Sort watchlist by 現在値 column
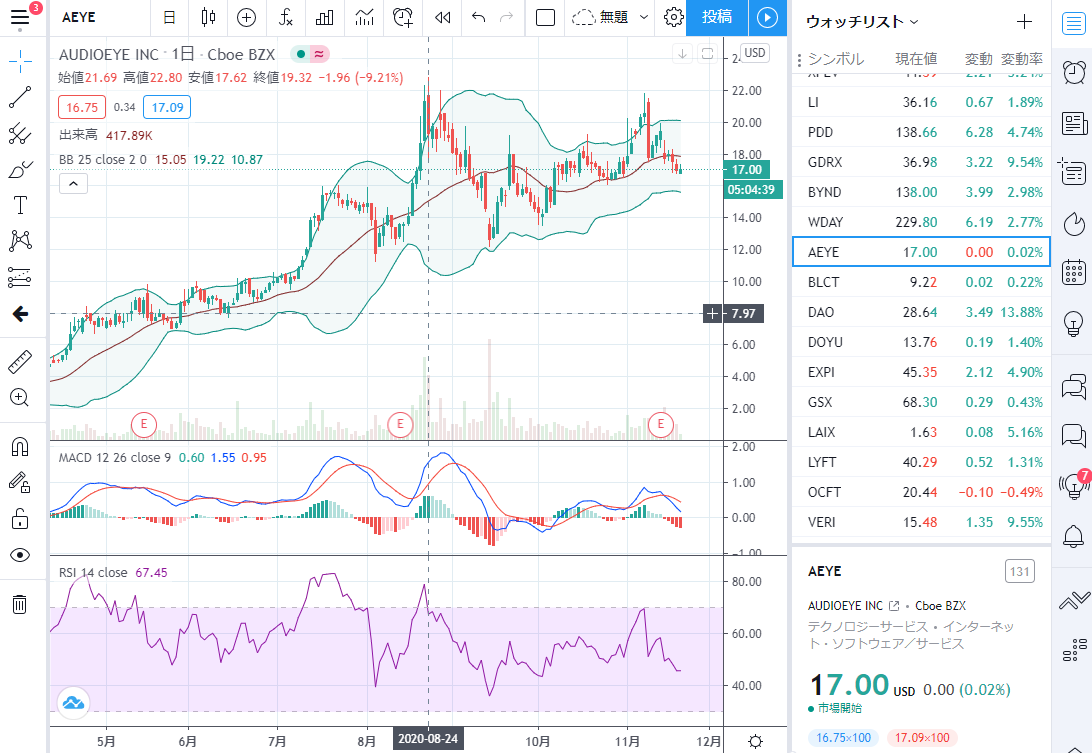 coord(916,59)
